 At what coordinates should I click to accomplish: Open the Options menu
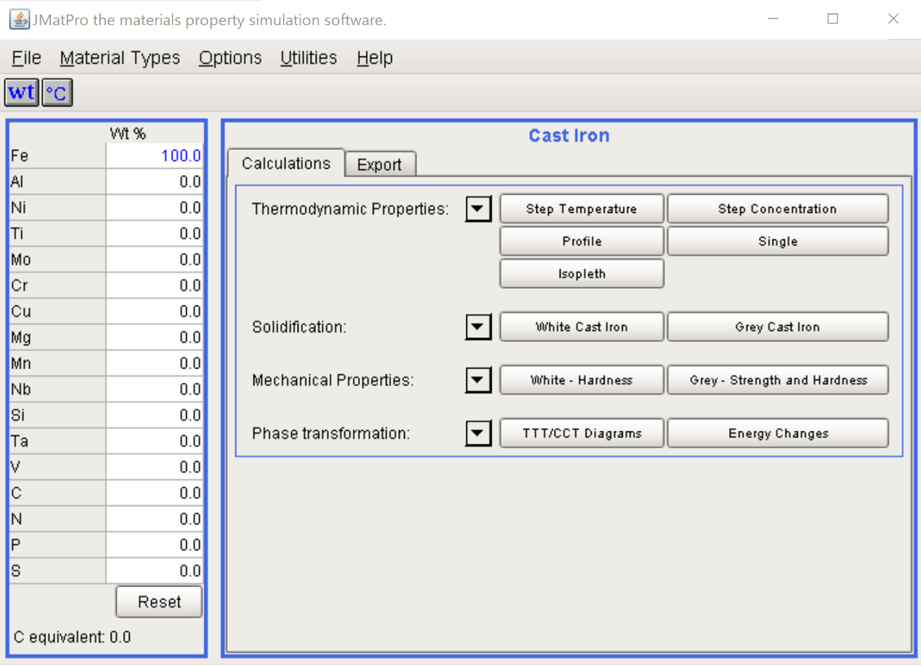click(x=230, y=58)
